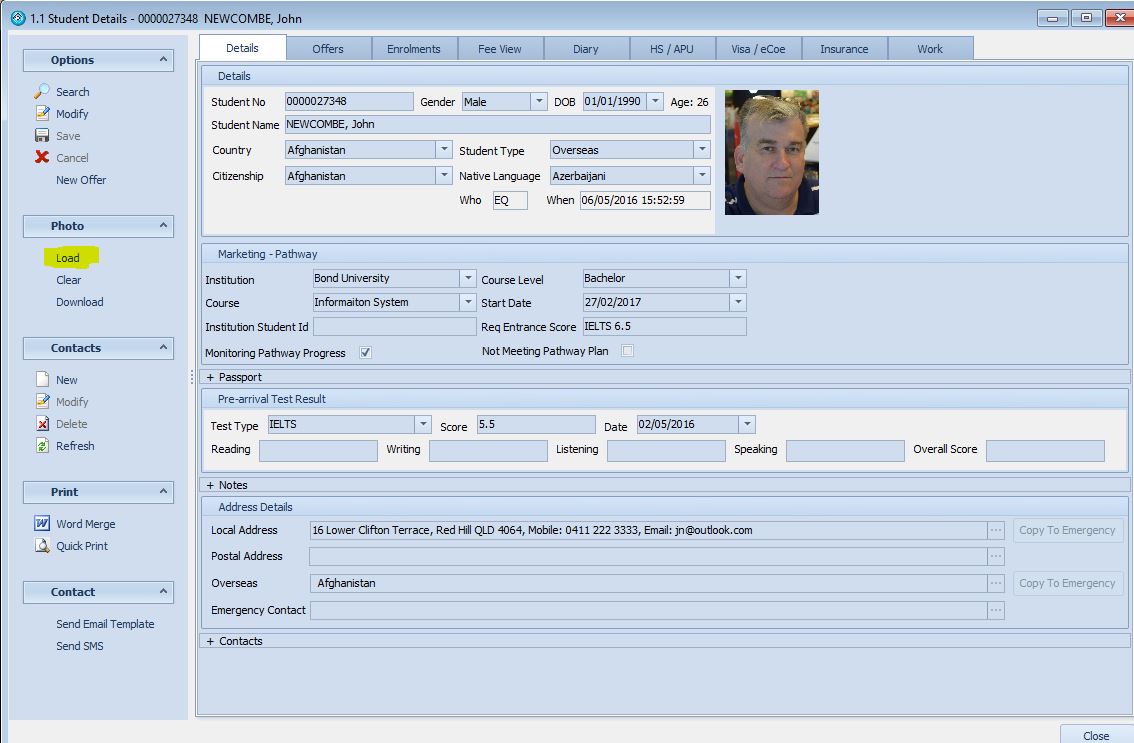Open the Native Language dropdown

[x=702, y=175]
